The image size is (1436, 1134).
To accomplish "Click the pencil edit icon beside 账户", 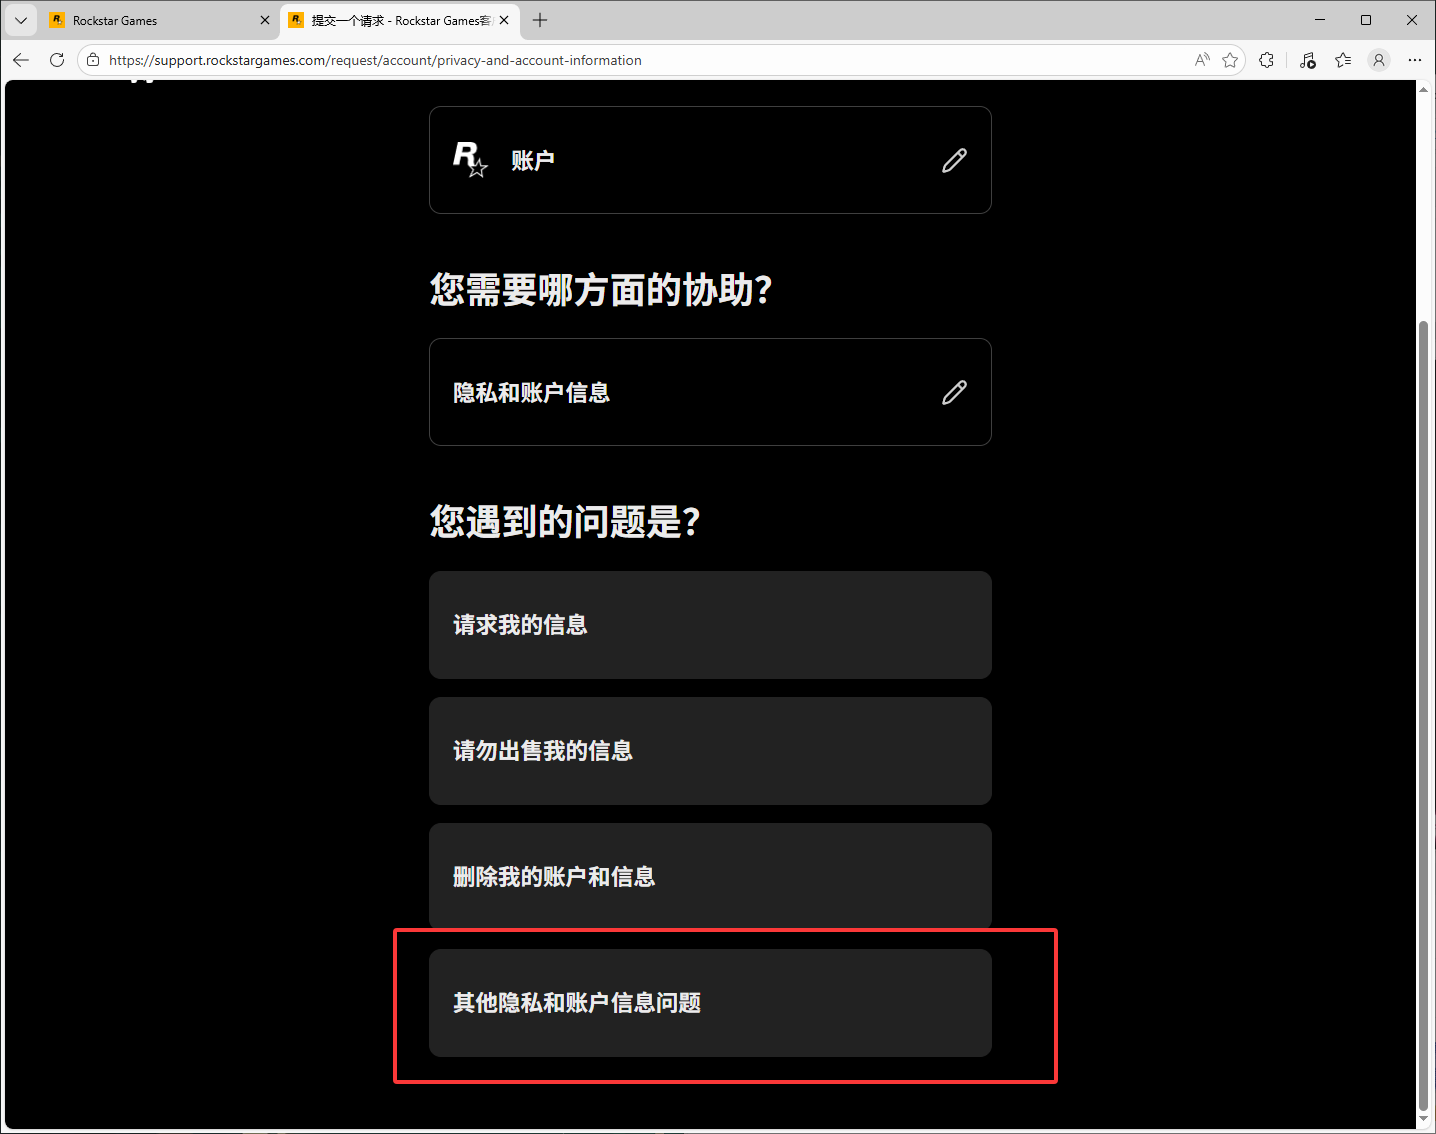I will (954, 160).
